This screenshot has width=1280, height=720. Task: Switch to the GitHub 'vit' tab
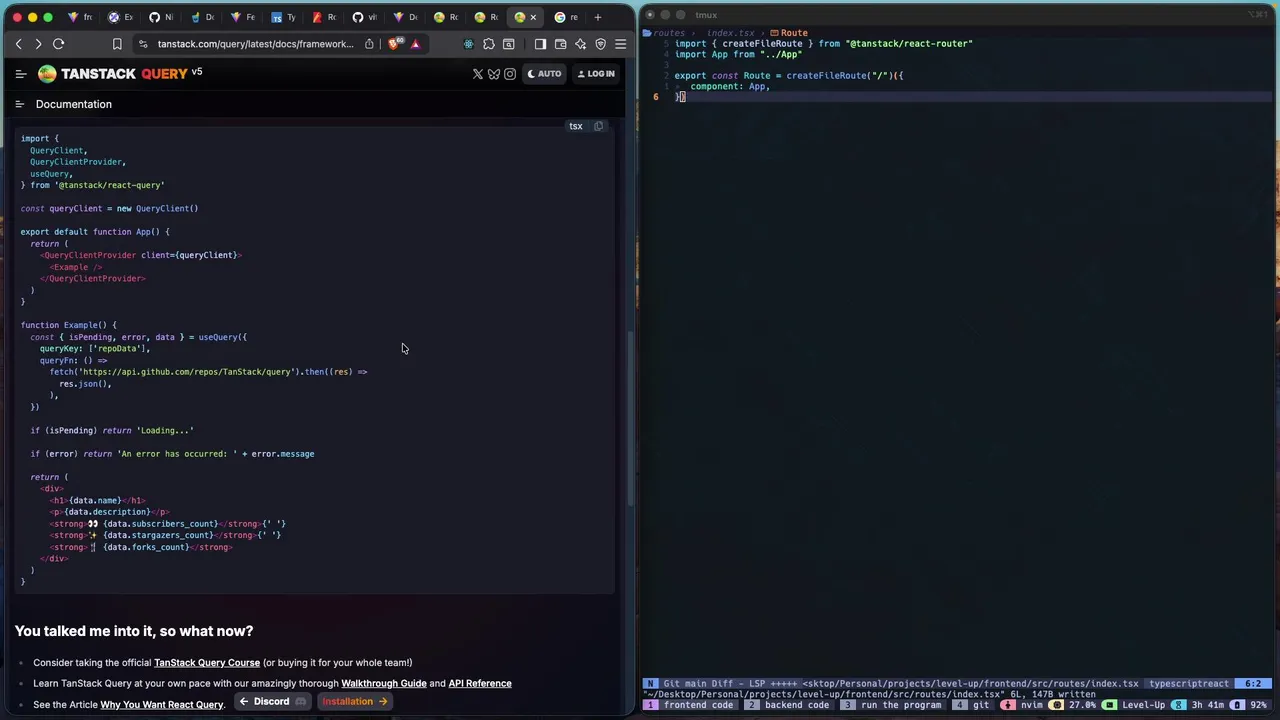coord(365,17)
